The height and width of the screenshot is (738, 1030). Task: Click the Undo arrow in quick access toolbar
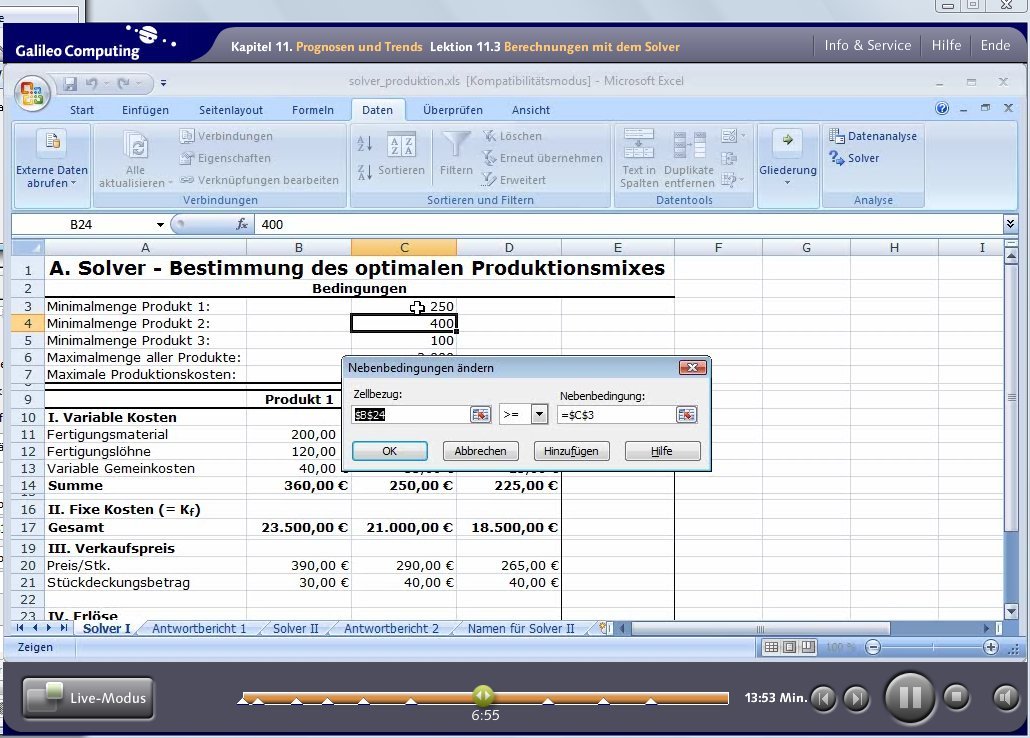point(92,83)
